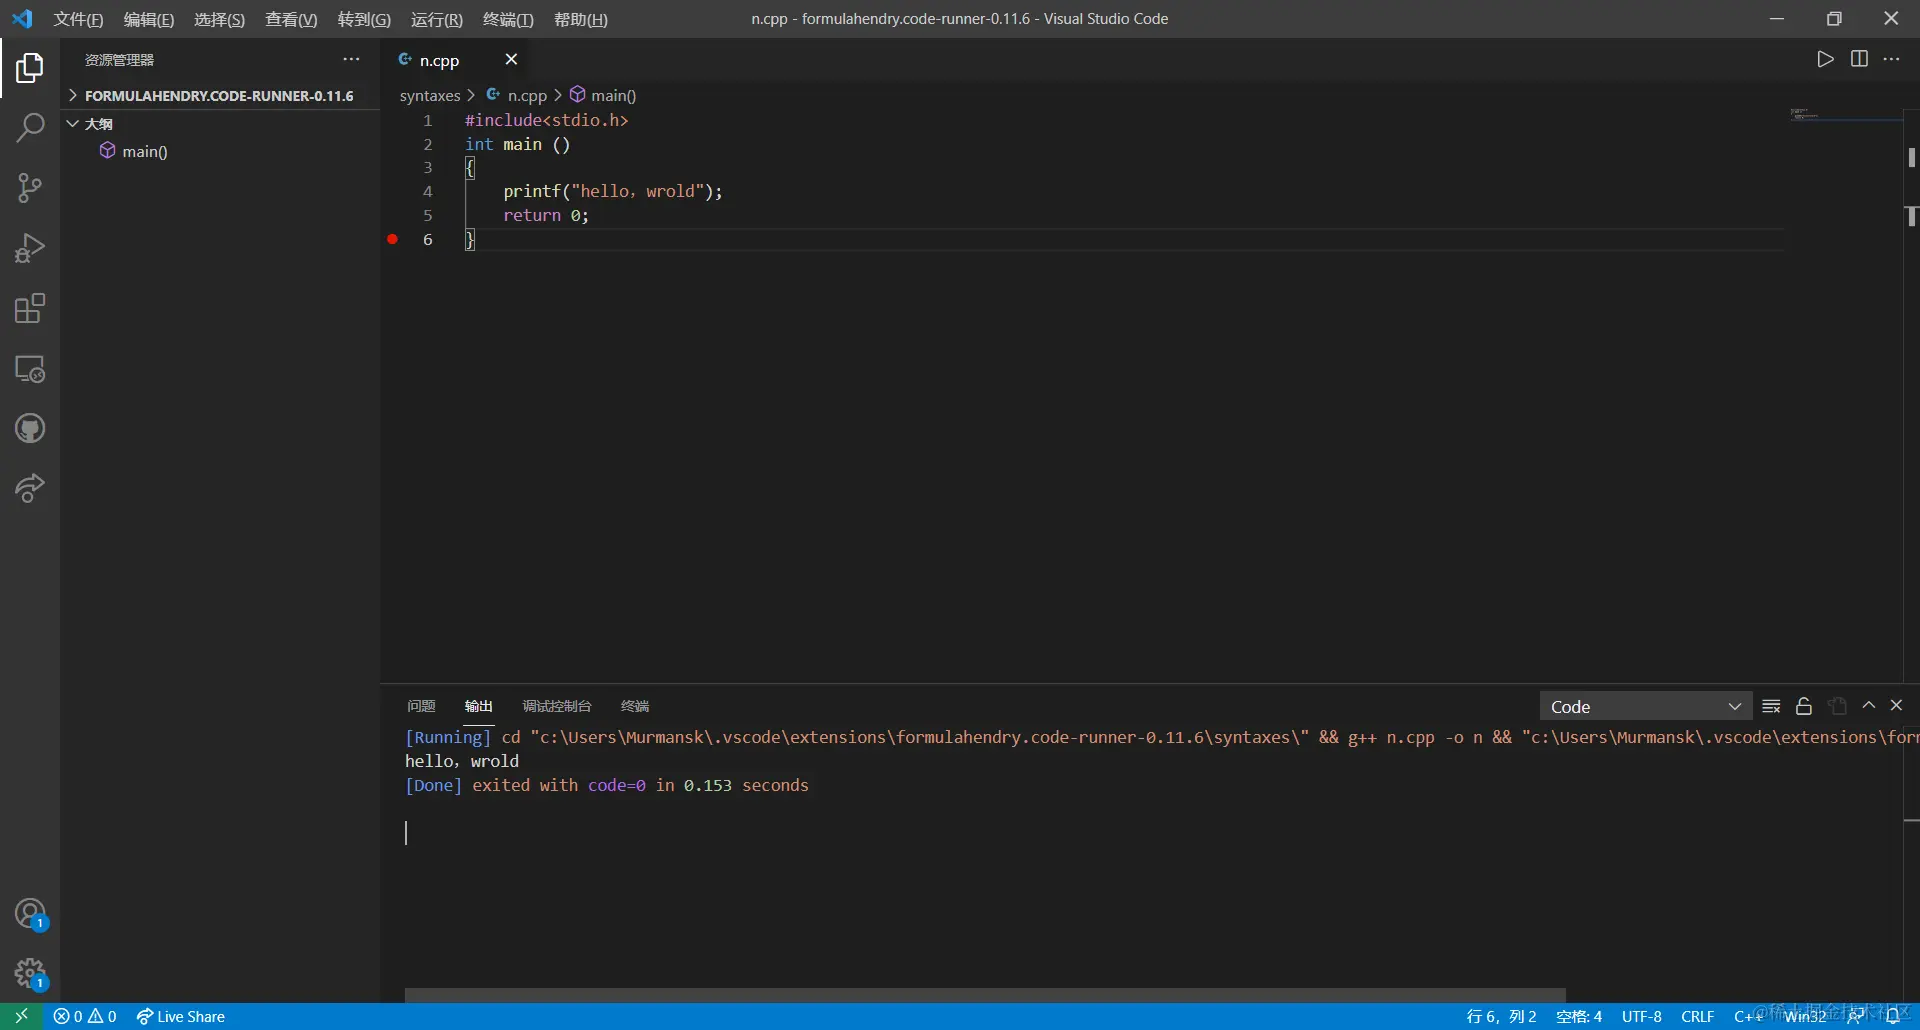Screen dimensions: 1920x1030
Task: Click line number 4 in the gutter
Action: point(428,191)
